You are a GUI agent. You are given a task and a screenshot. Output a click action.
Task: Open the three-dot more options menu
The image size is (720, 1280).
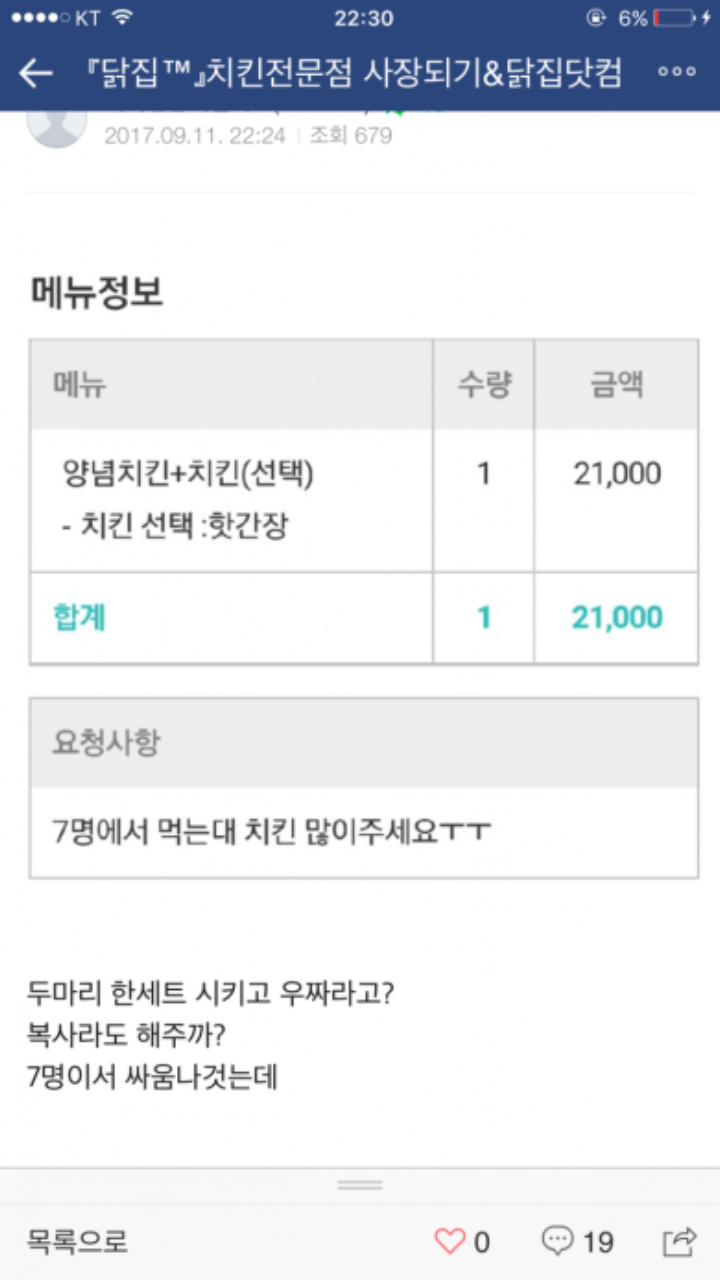pyautogui.click(x=677, y=72)
